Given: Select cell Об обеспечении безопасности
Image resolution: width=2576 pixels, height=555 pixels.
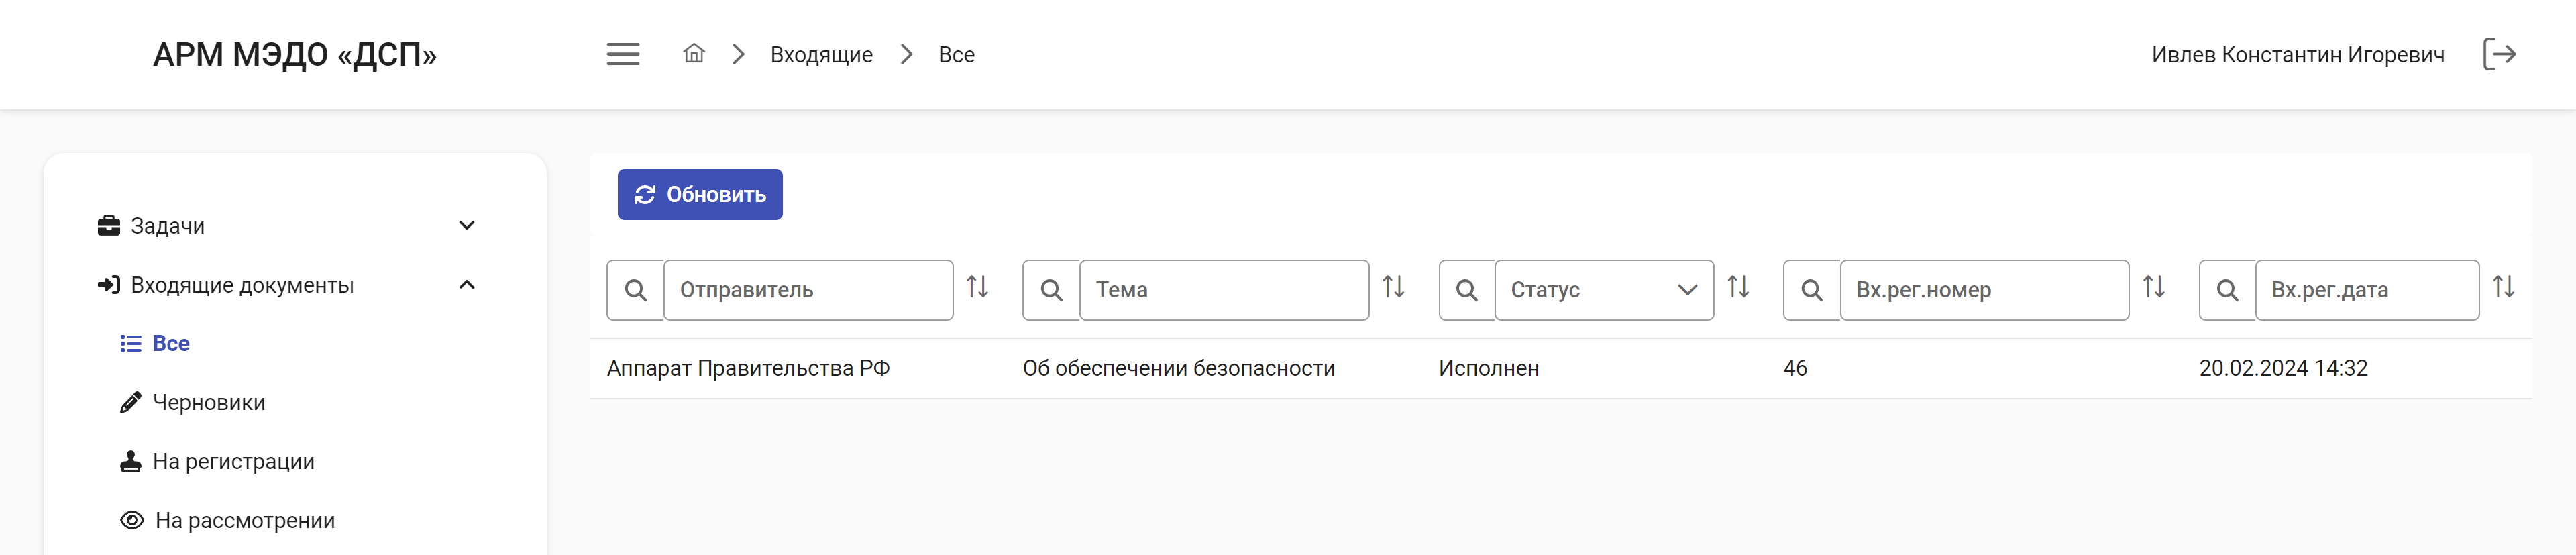Looking at the screenshot, I should click(1178, 369).
